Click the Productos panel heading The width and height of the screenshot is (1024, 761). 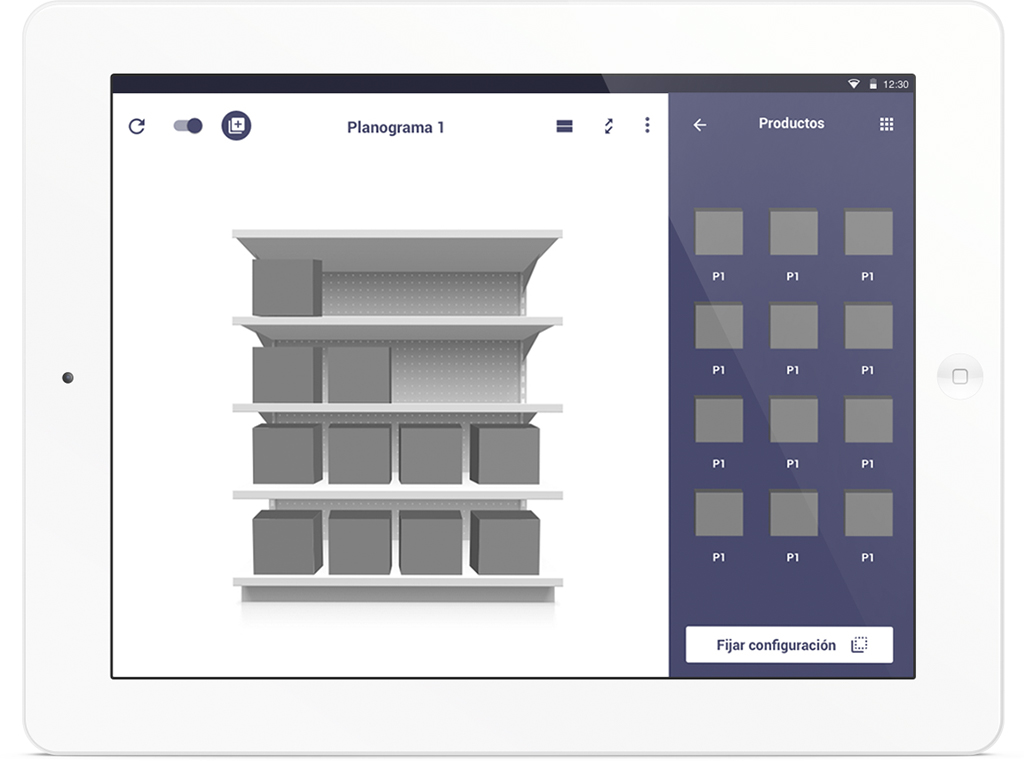[x=791, y=124]
